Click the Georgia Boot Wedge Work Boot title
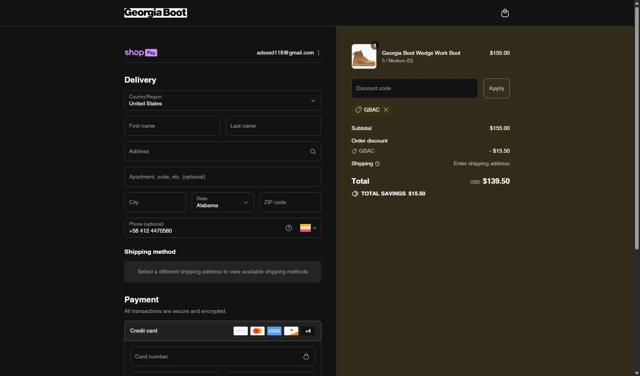Image resolution: width=640 pixels, height=376 pixels. click(421, 53)
